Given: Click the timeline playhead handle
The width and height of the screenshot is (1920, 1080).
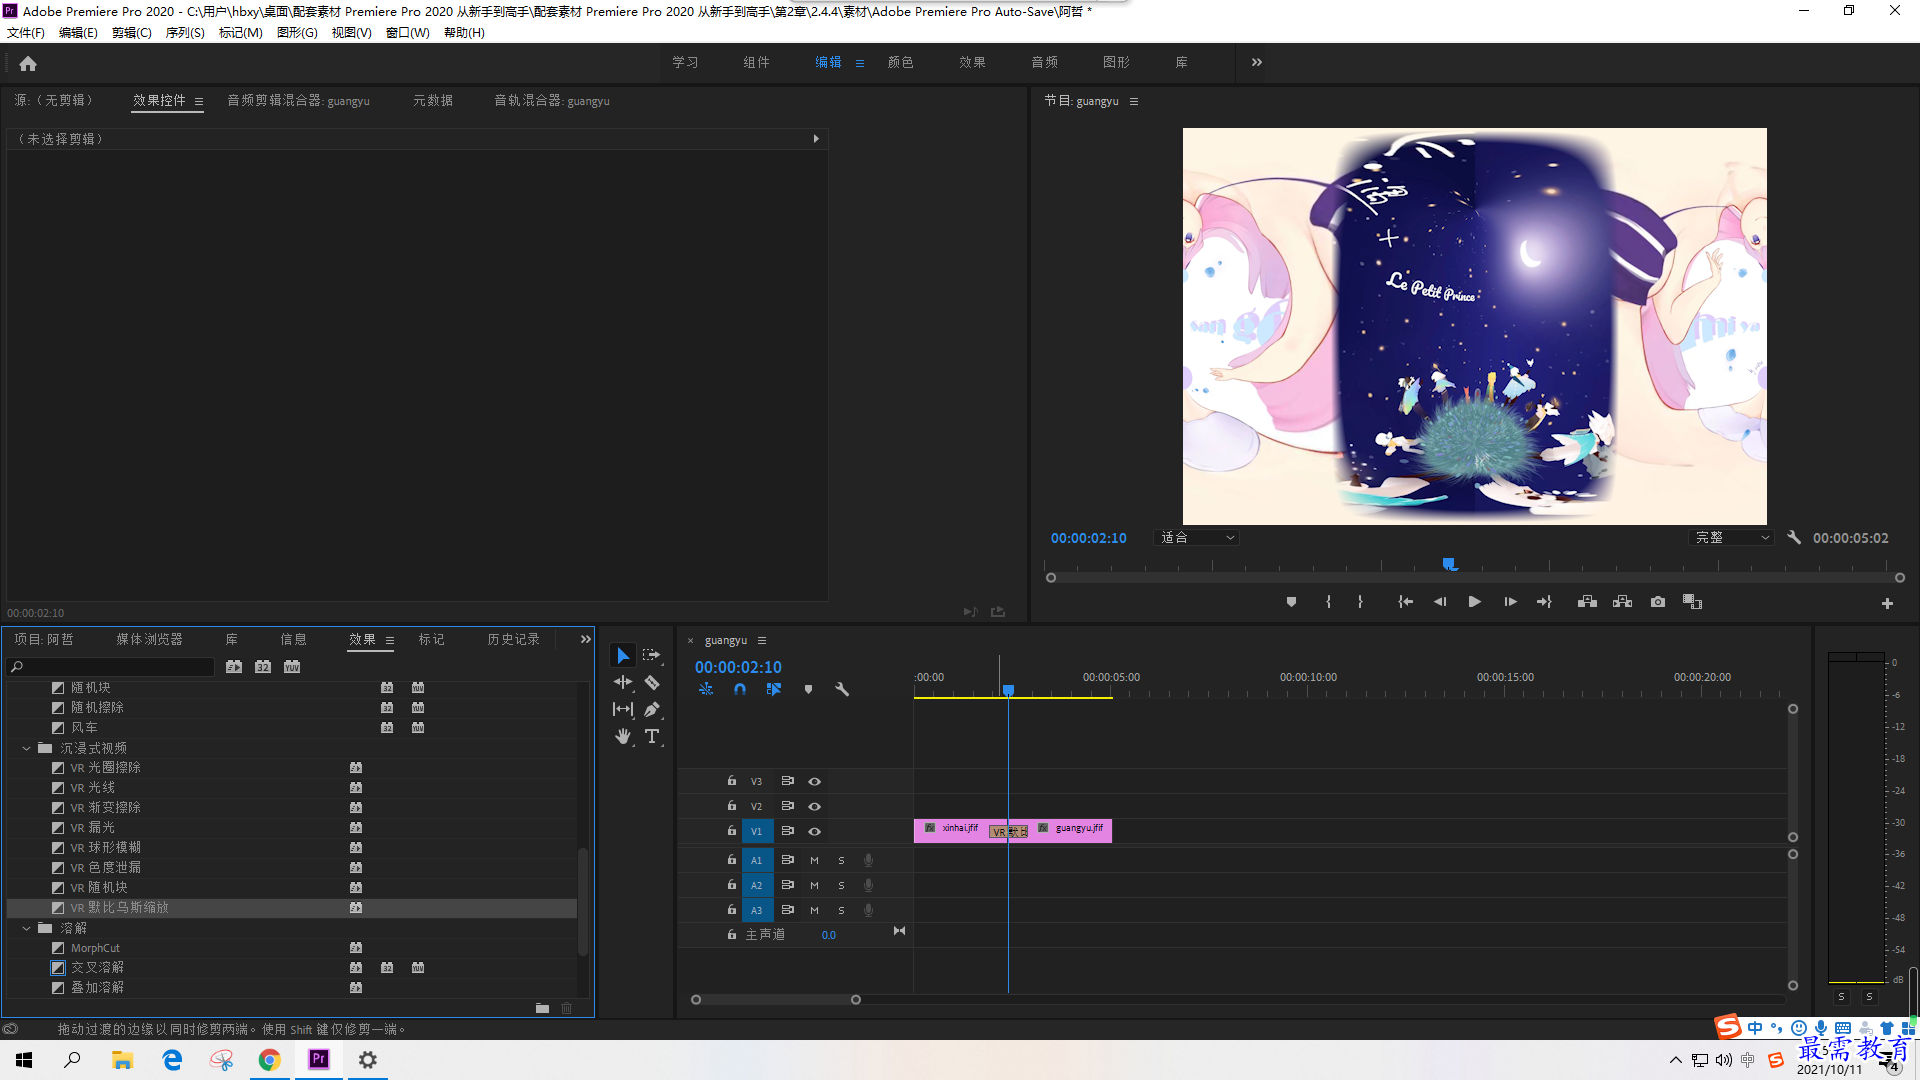Looking at the screenshot, I should point(1008,690).
